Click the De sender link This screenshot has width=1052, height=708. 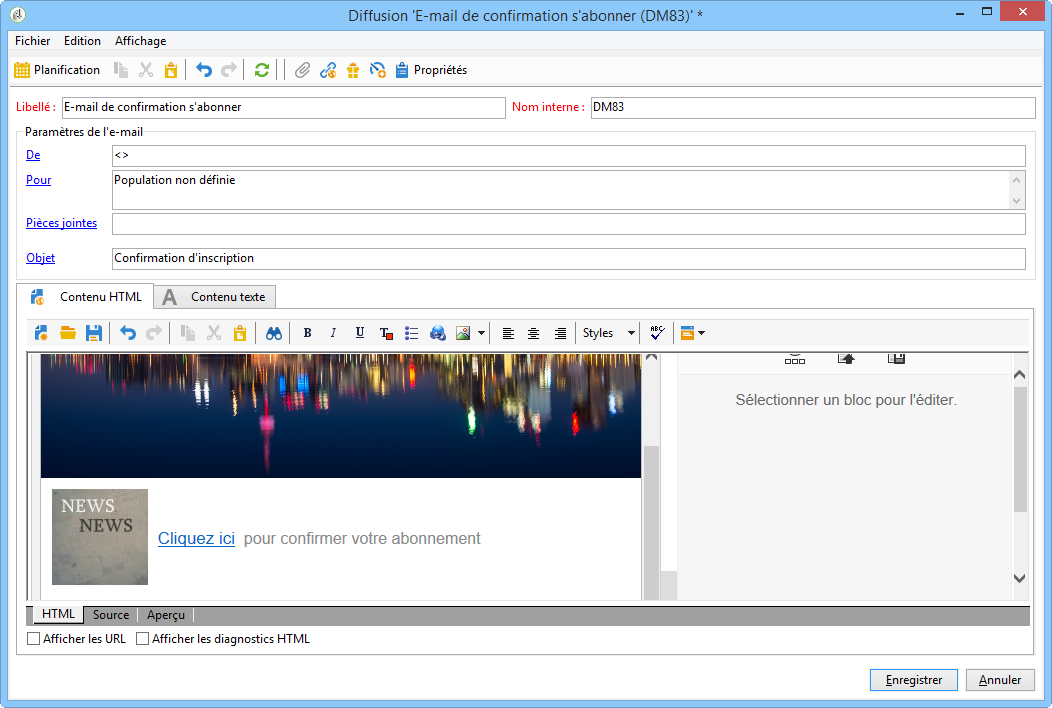(x=33, y=155)
